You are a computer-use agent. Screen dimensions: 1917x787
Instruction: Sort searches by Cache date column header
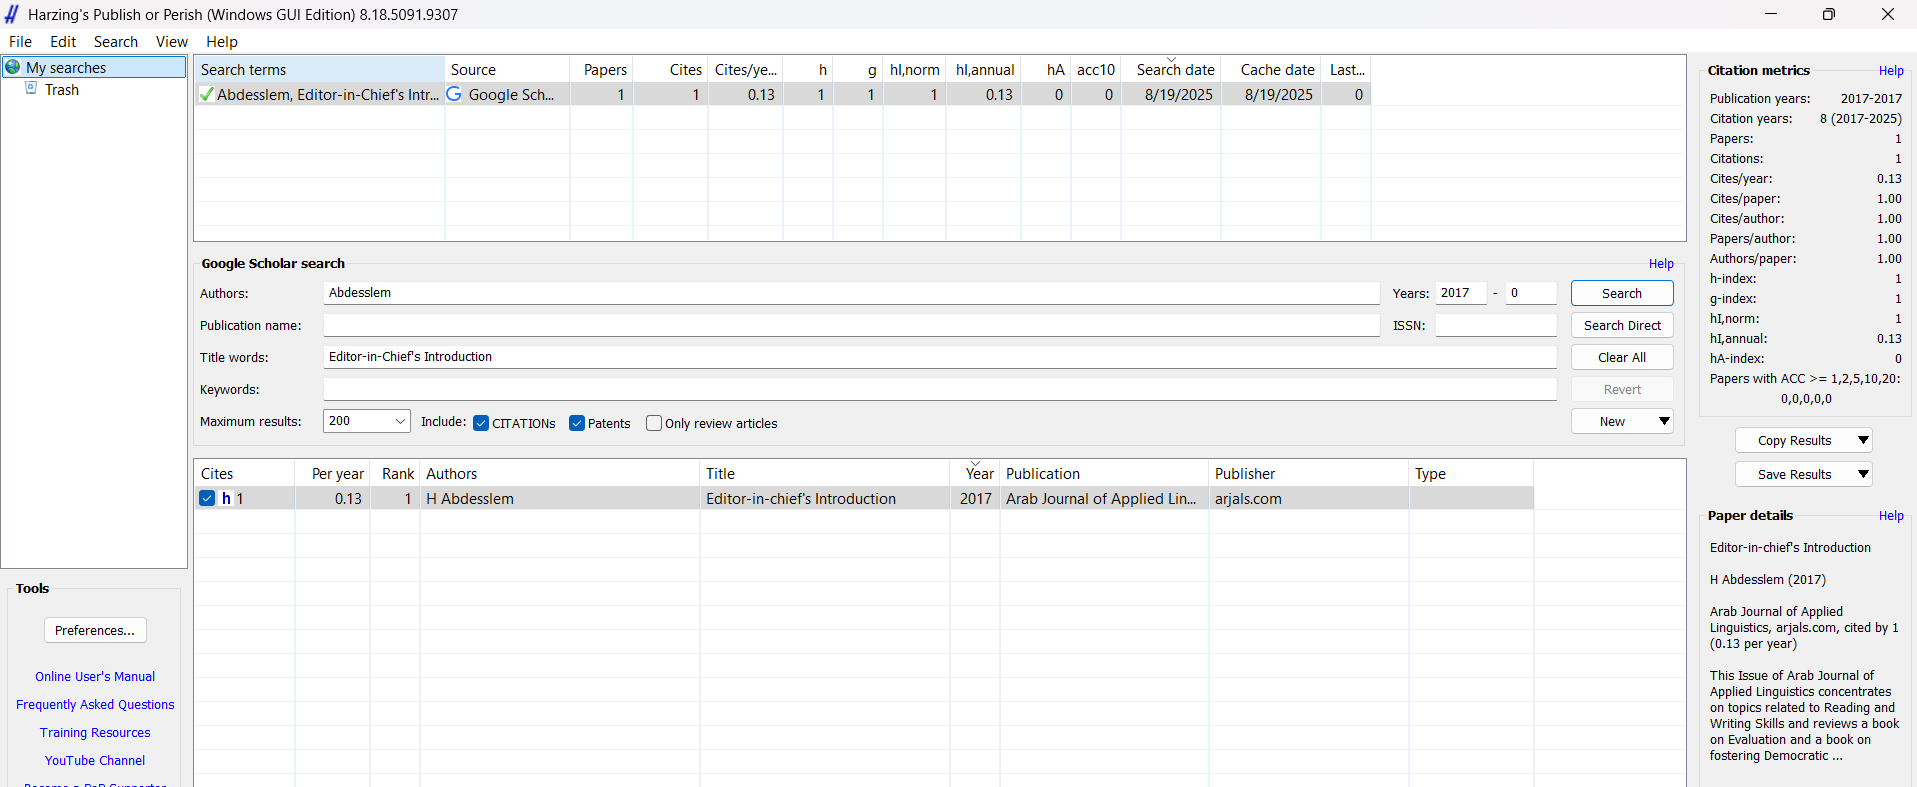(x=1271, y=69)
